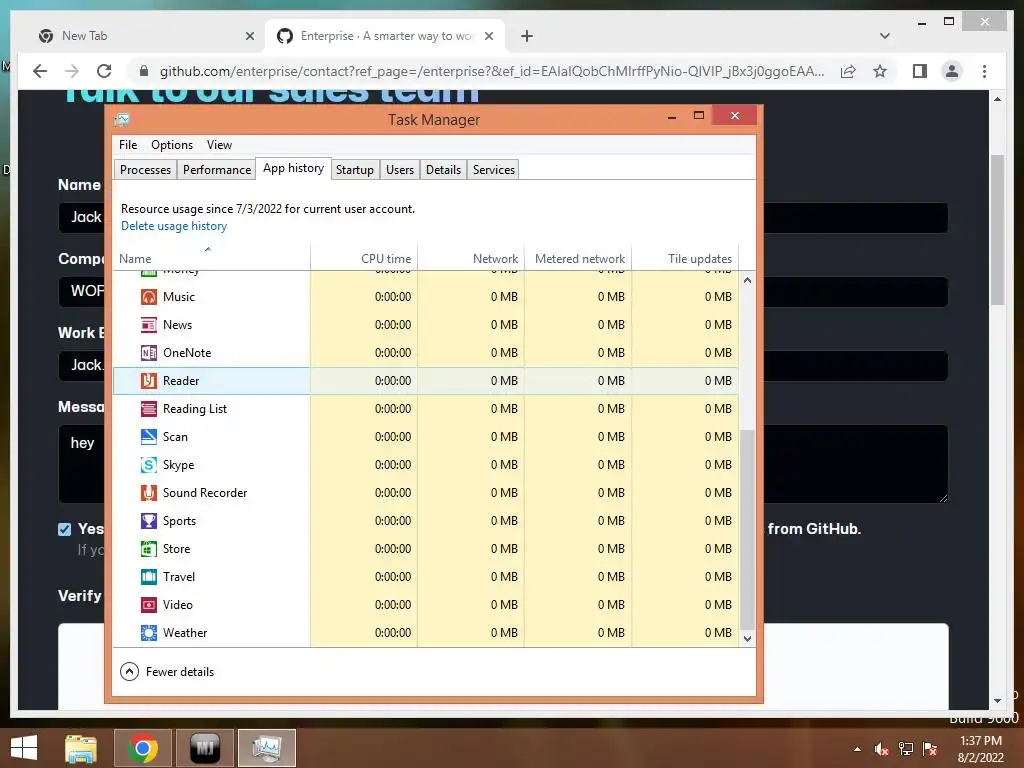This screenshot has width=1024, height=768.
Task: Open Chrome side panel
Action: 920,71
